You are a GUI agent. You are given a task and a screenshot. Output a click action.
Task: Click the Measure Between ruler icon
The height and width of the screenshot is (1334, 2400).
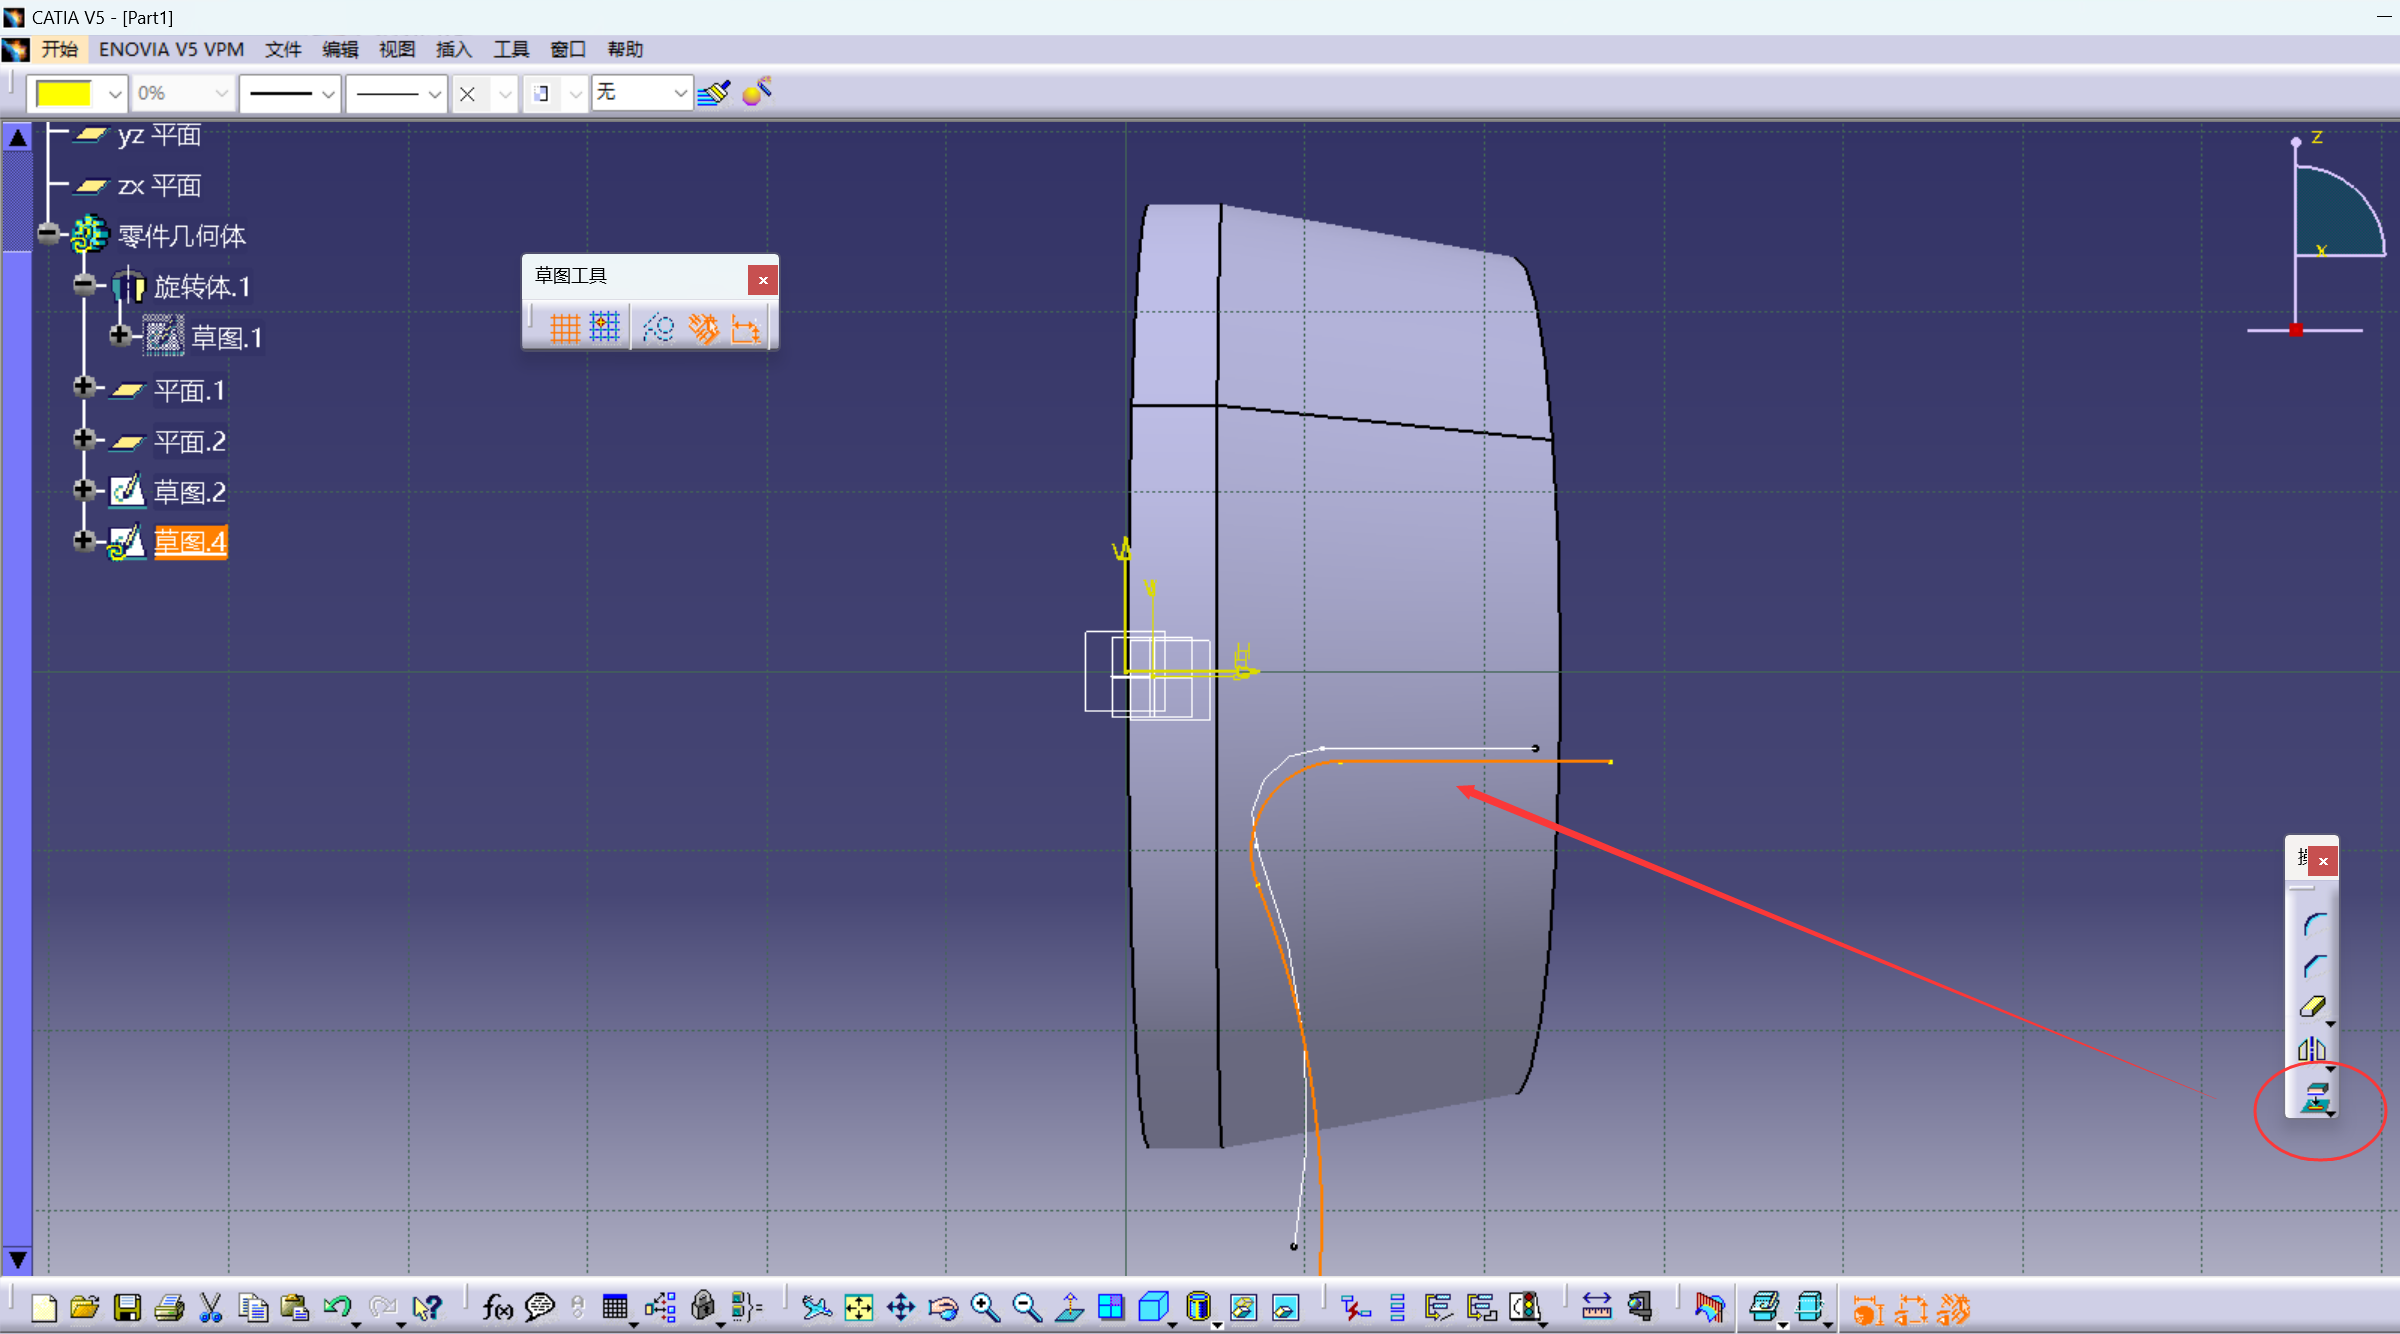pyautogui.click(x=1596, y=1307)
